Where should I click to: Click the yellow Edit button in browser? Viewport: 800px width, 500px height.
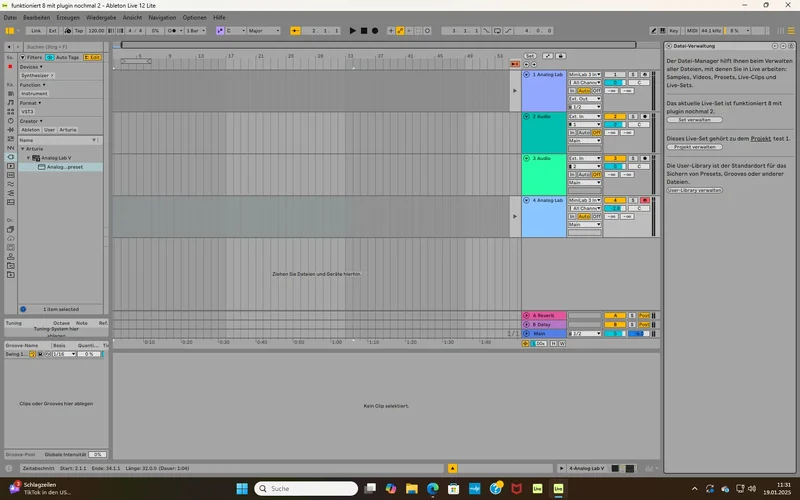tap(92, 57)
